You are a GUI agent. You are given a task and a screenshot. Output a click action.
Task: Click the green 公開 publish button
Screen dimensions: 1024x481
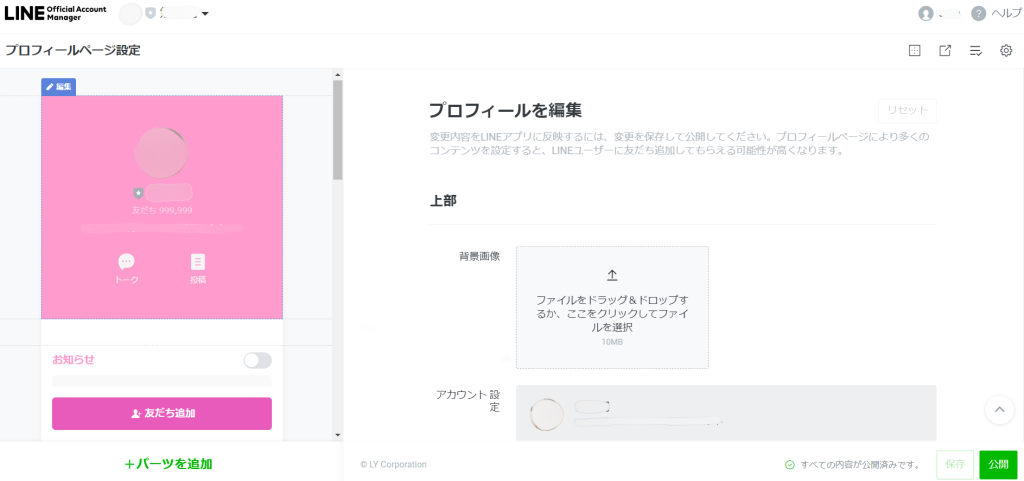coord(998,465)
